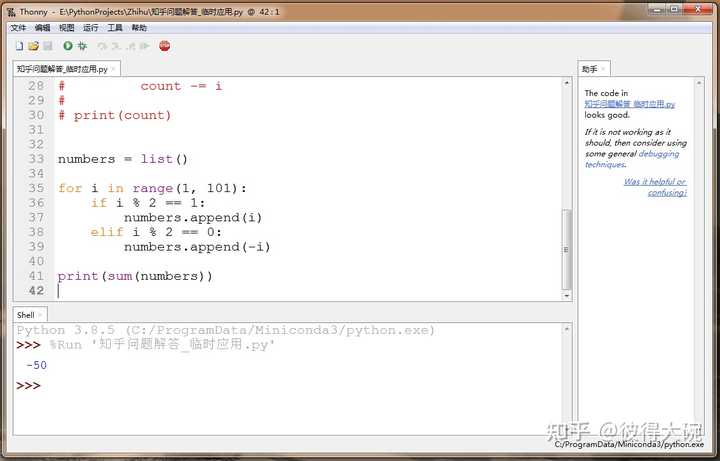Click line number 33 in the gutter
Viewport: 720px width, 461px height.
coord(36,159)
